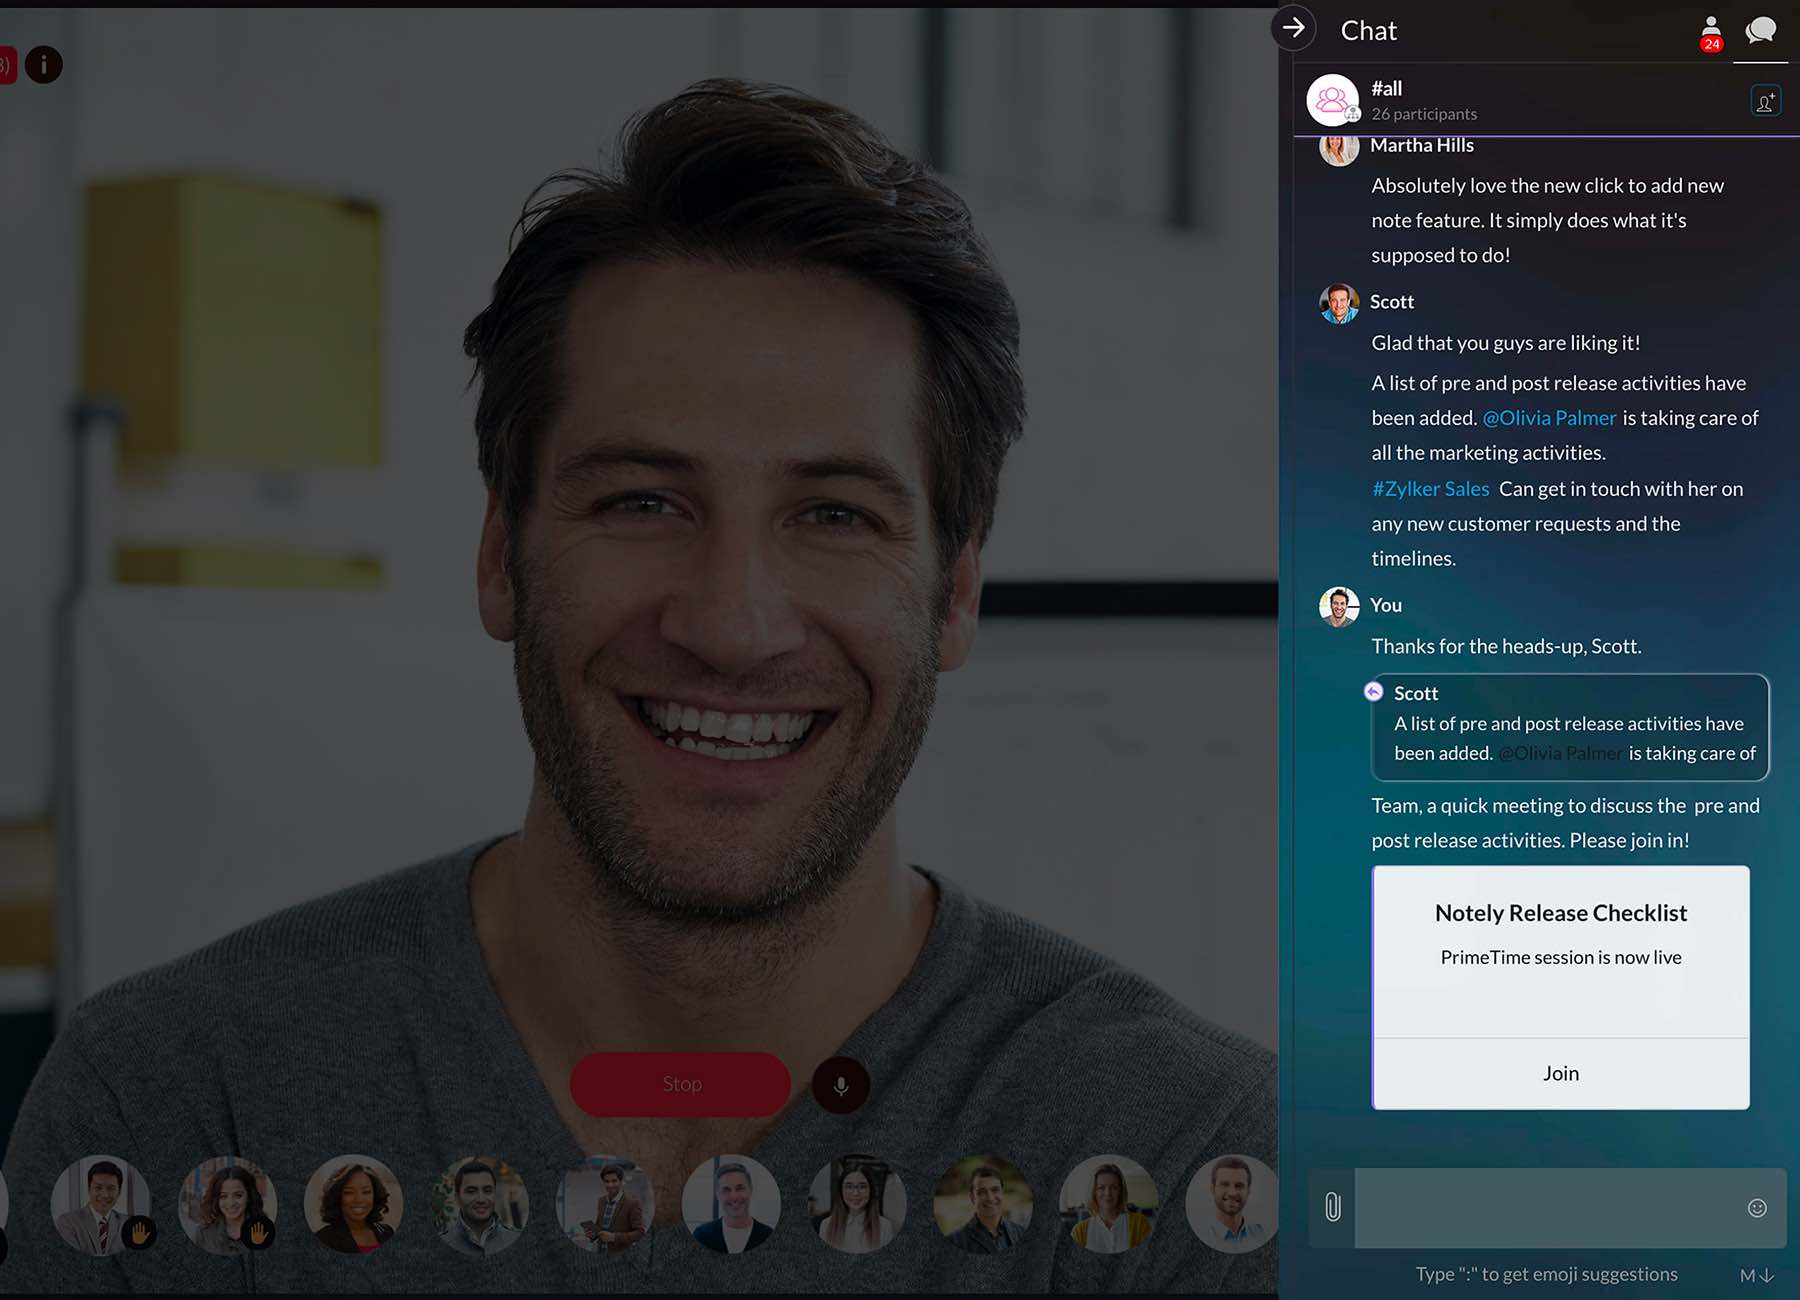
Task: Select the last participant thumbnail on right
Action: pos(1232,1205)
